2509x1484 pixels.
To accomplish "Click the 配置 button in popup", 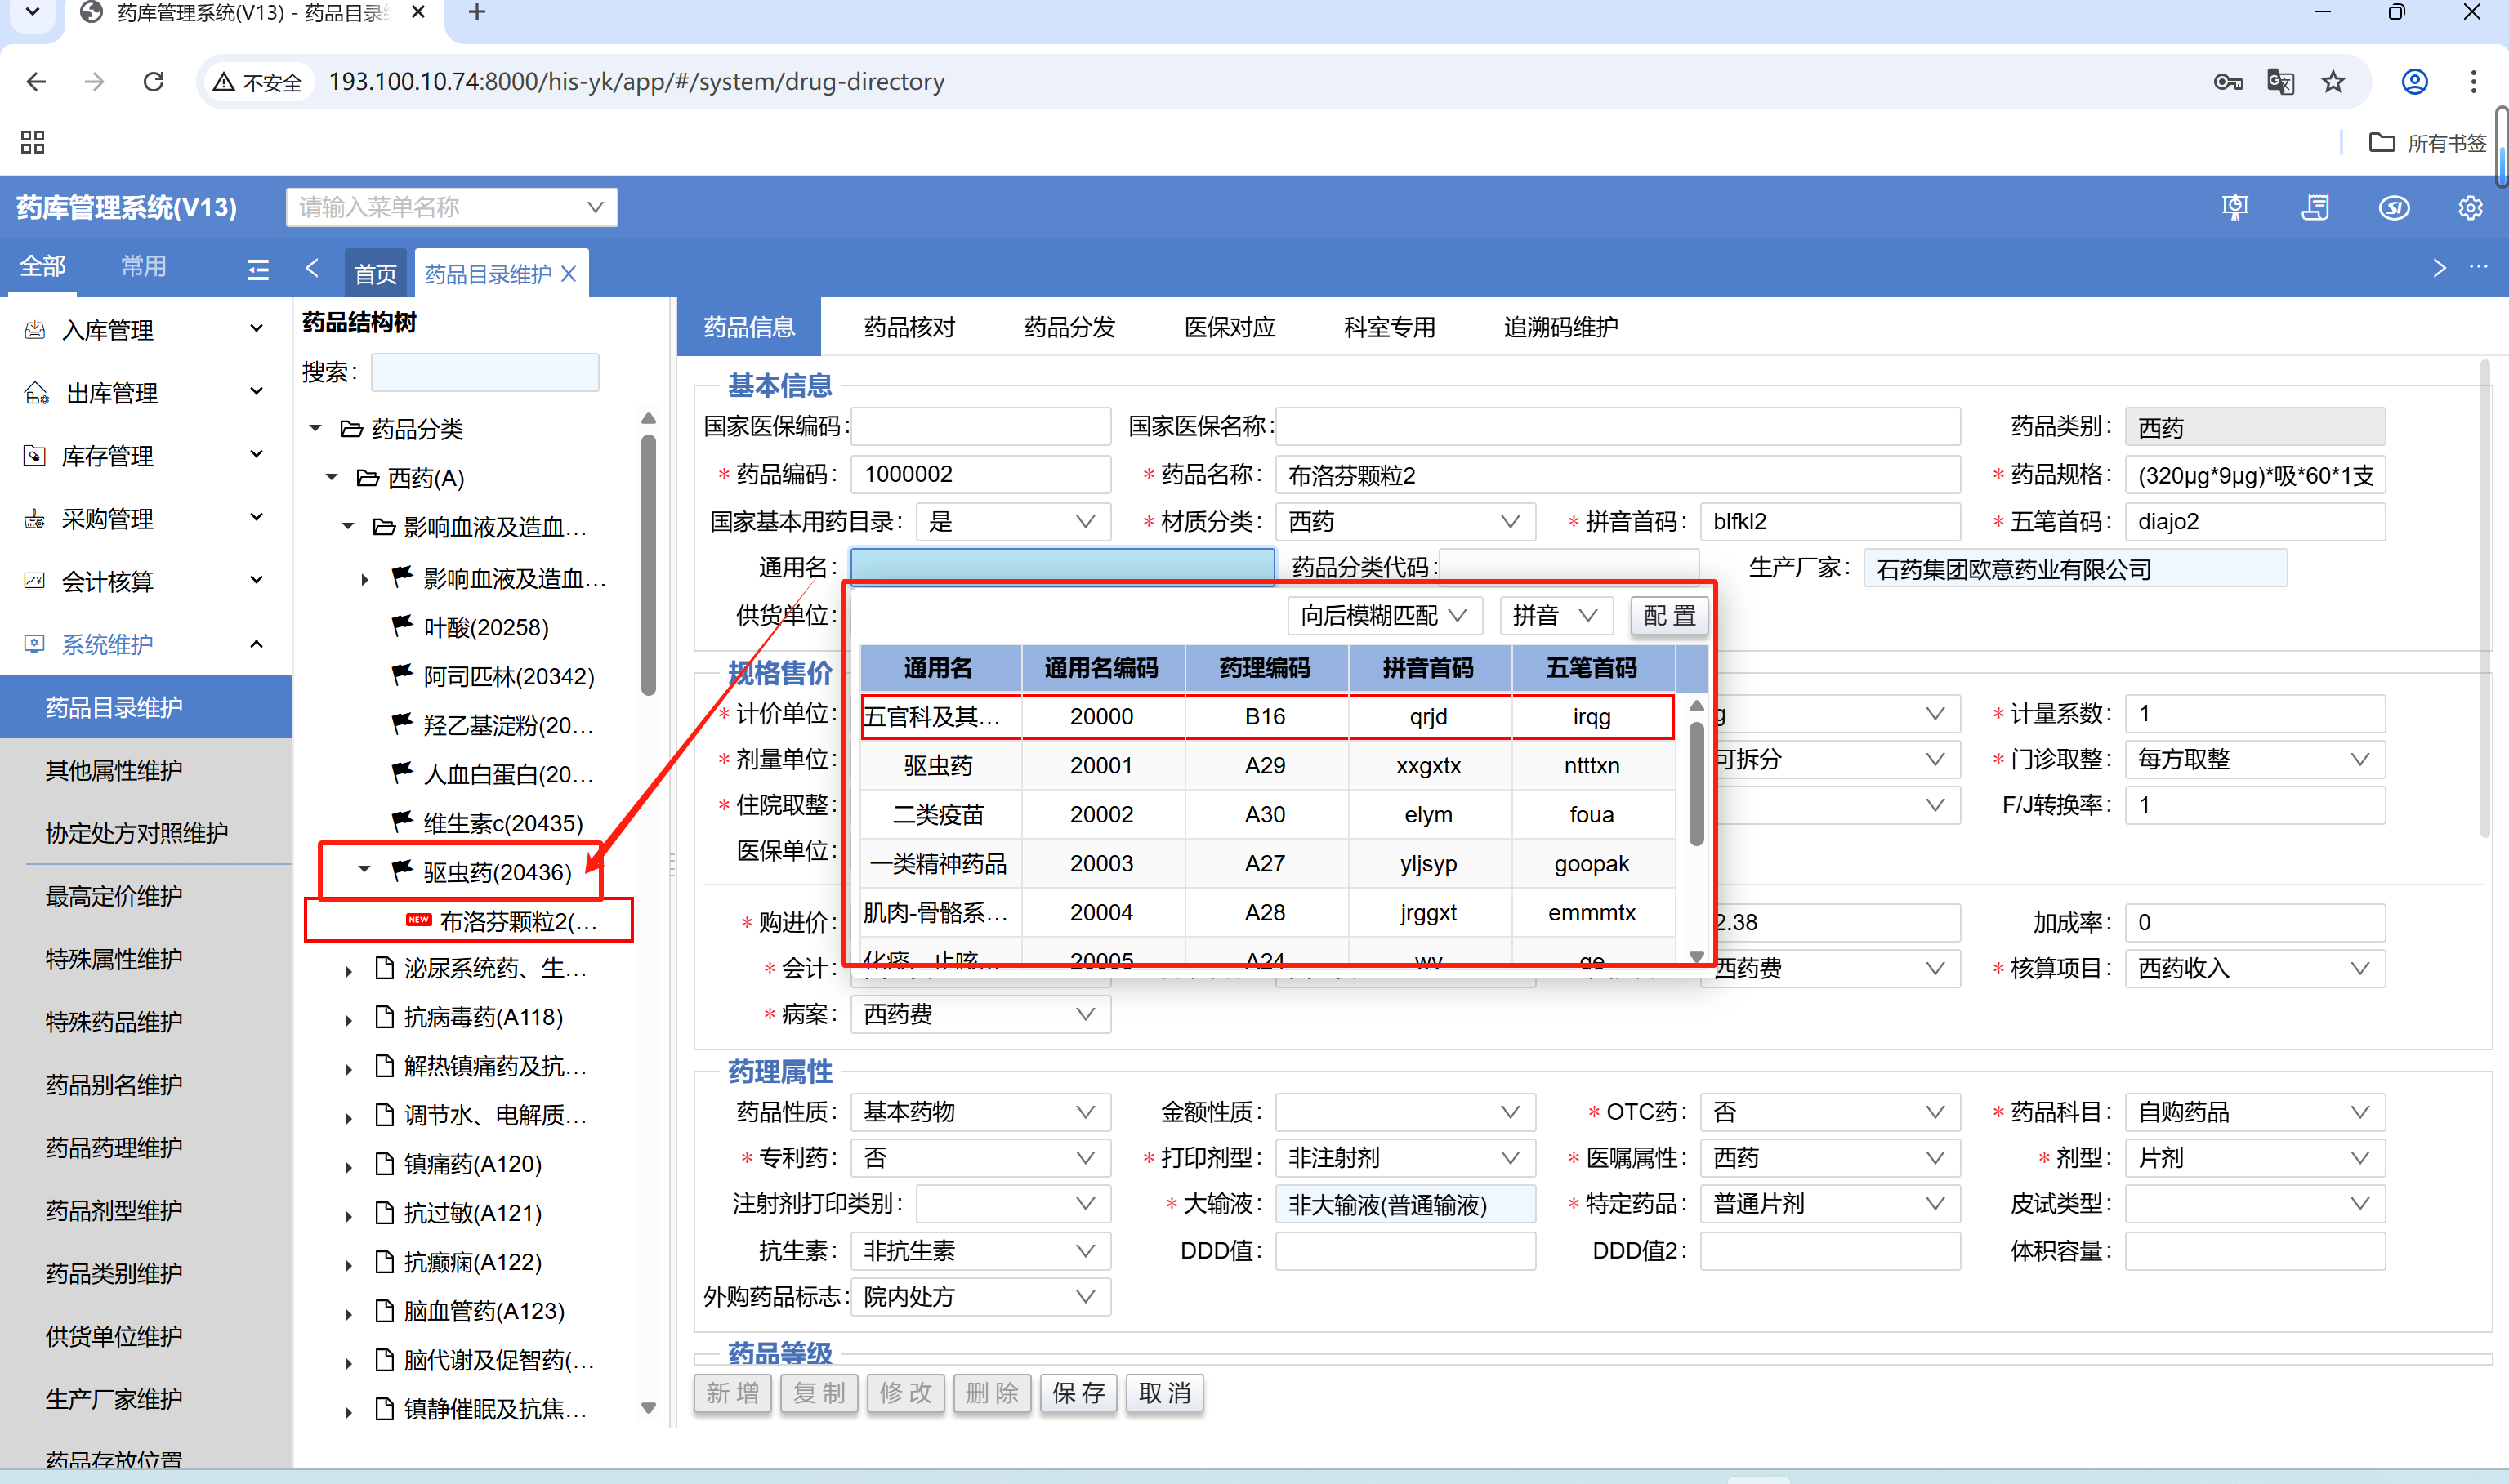I will point(1669,616).
